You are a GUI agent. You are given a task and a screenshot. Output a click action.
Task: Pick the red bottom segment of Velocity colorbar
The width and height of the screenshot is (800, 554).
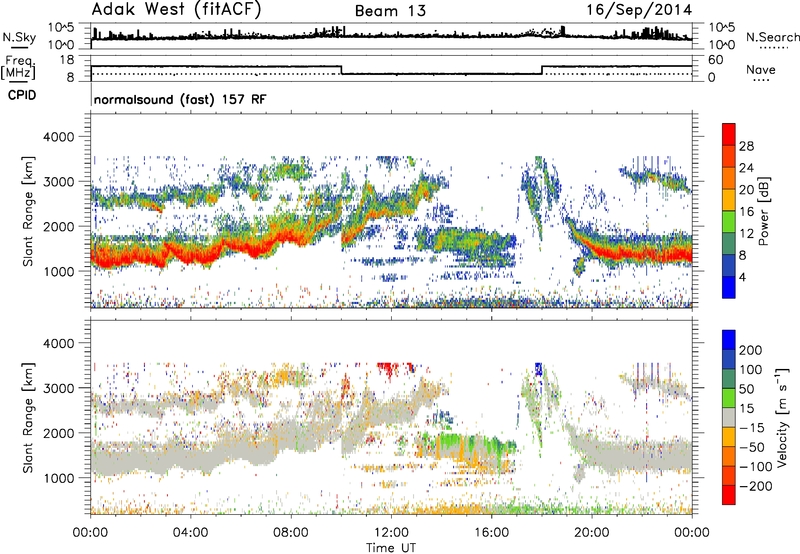(729, 495)
